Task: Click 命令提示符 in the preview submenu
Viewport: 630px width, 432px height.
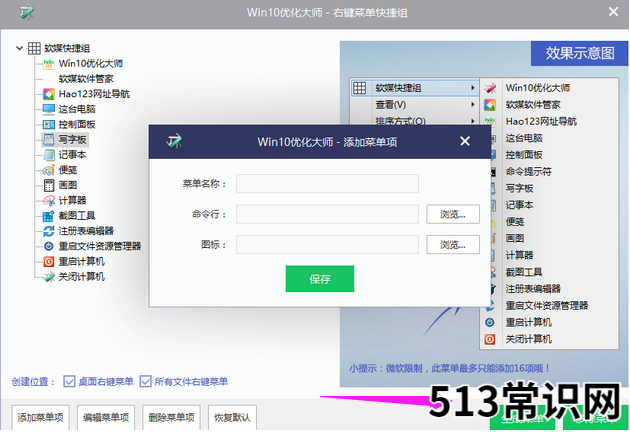Action: tap(528, 172)
